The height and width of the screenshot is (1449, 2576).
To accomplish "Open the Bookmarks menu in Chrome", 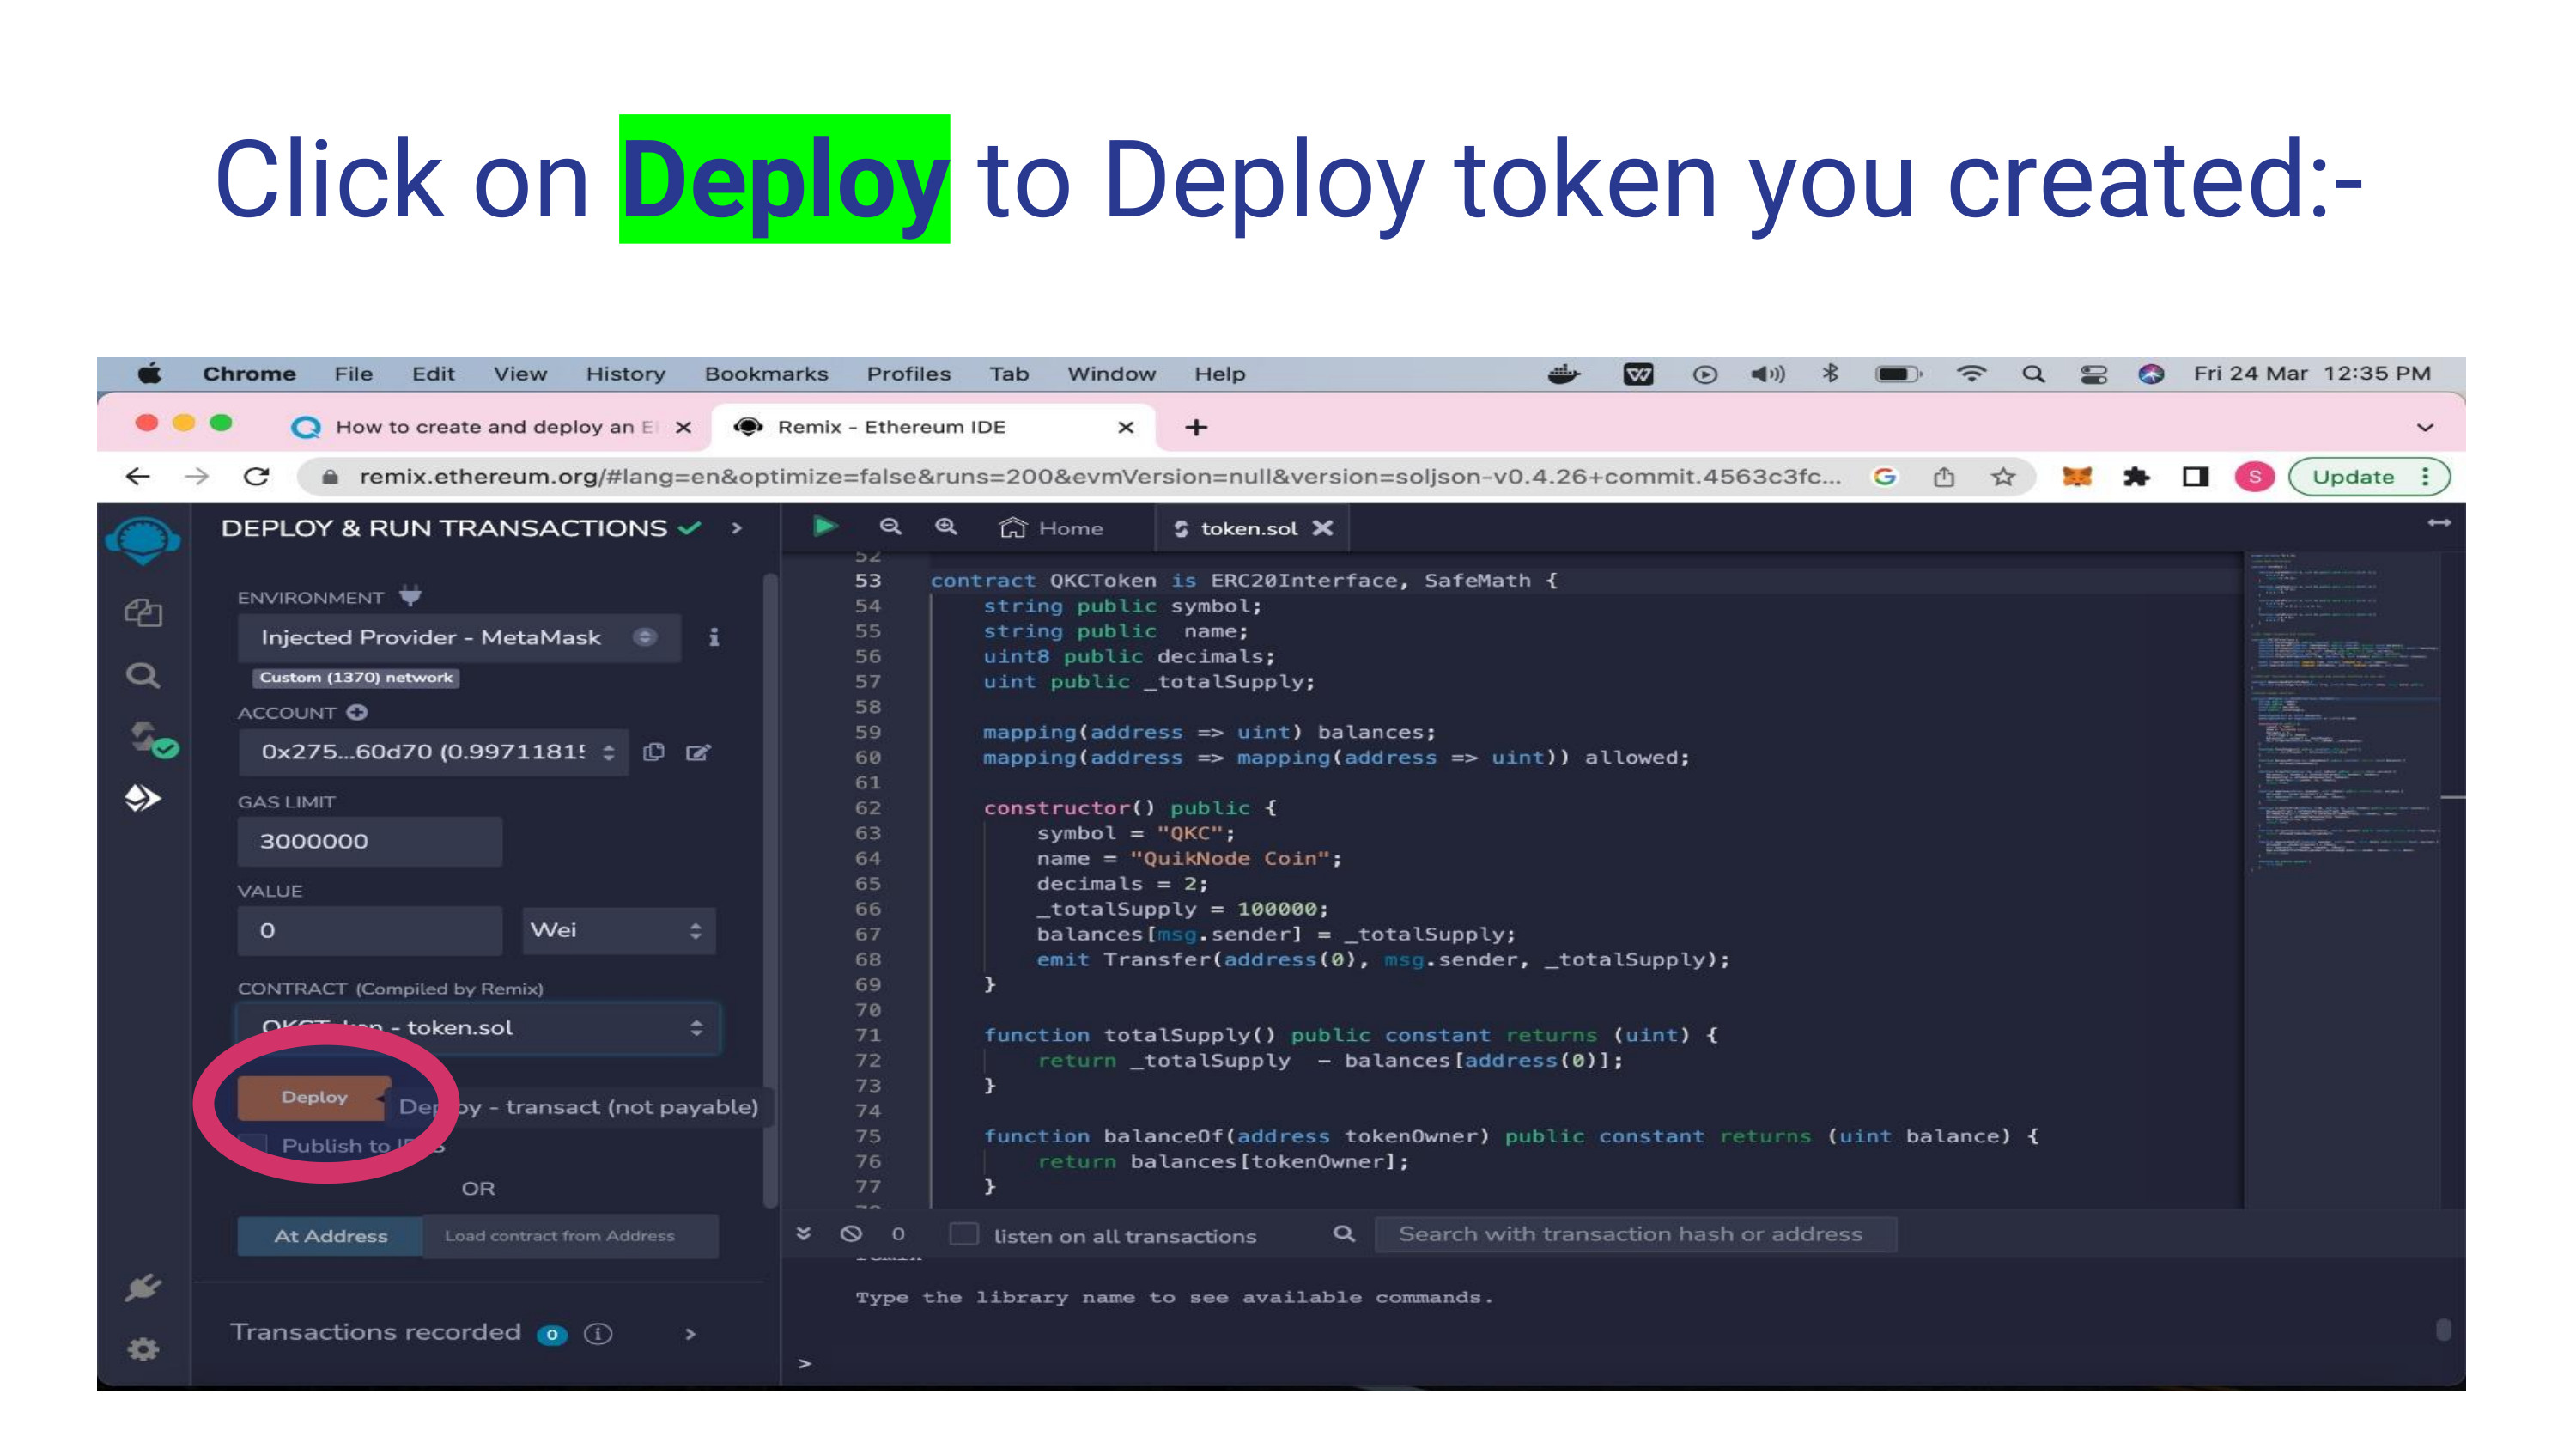I will point(766,374).
